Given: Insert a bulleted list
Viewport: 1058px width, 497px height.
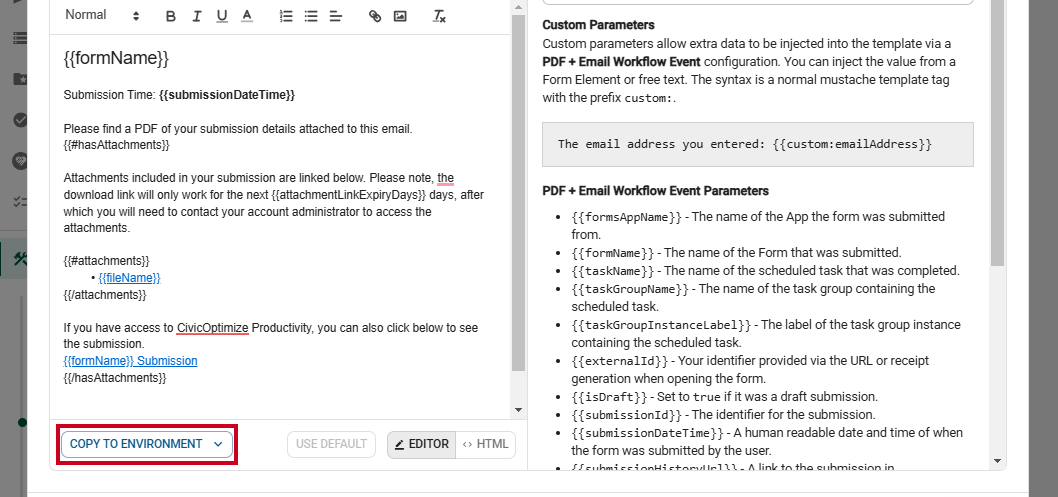Looking at the screenshot, I should (311, 16).
